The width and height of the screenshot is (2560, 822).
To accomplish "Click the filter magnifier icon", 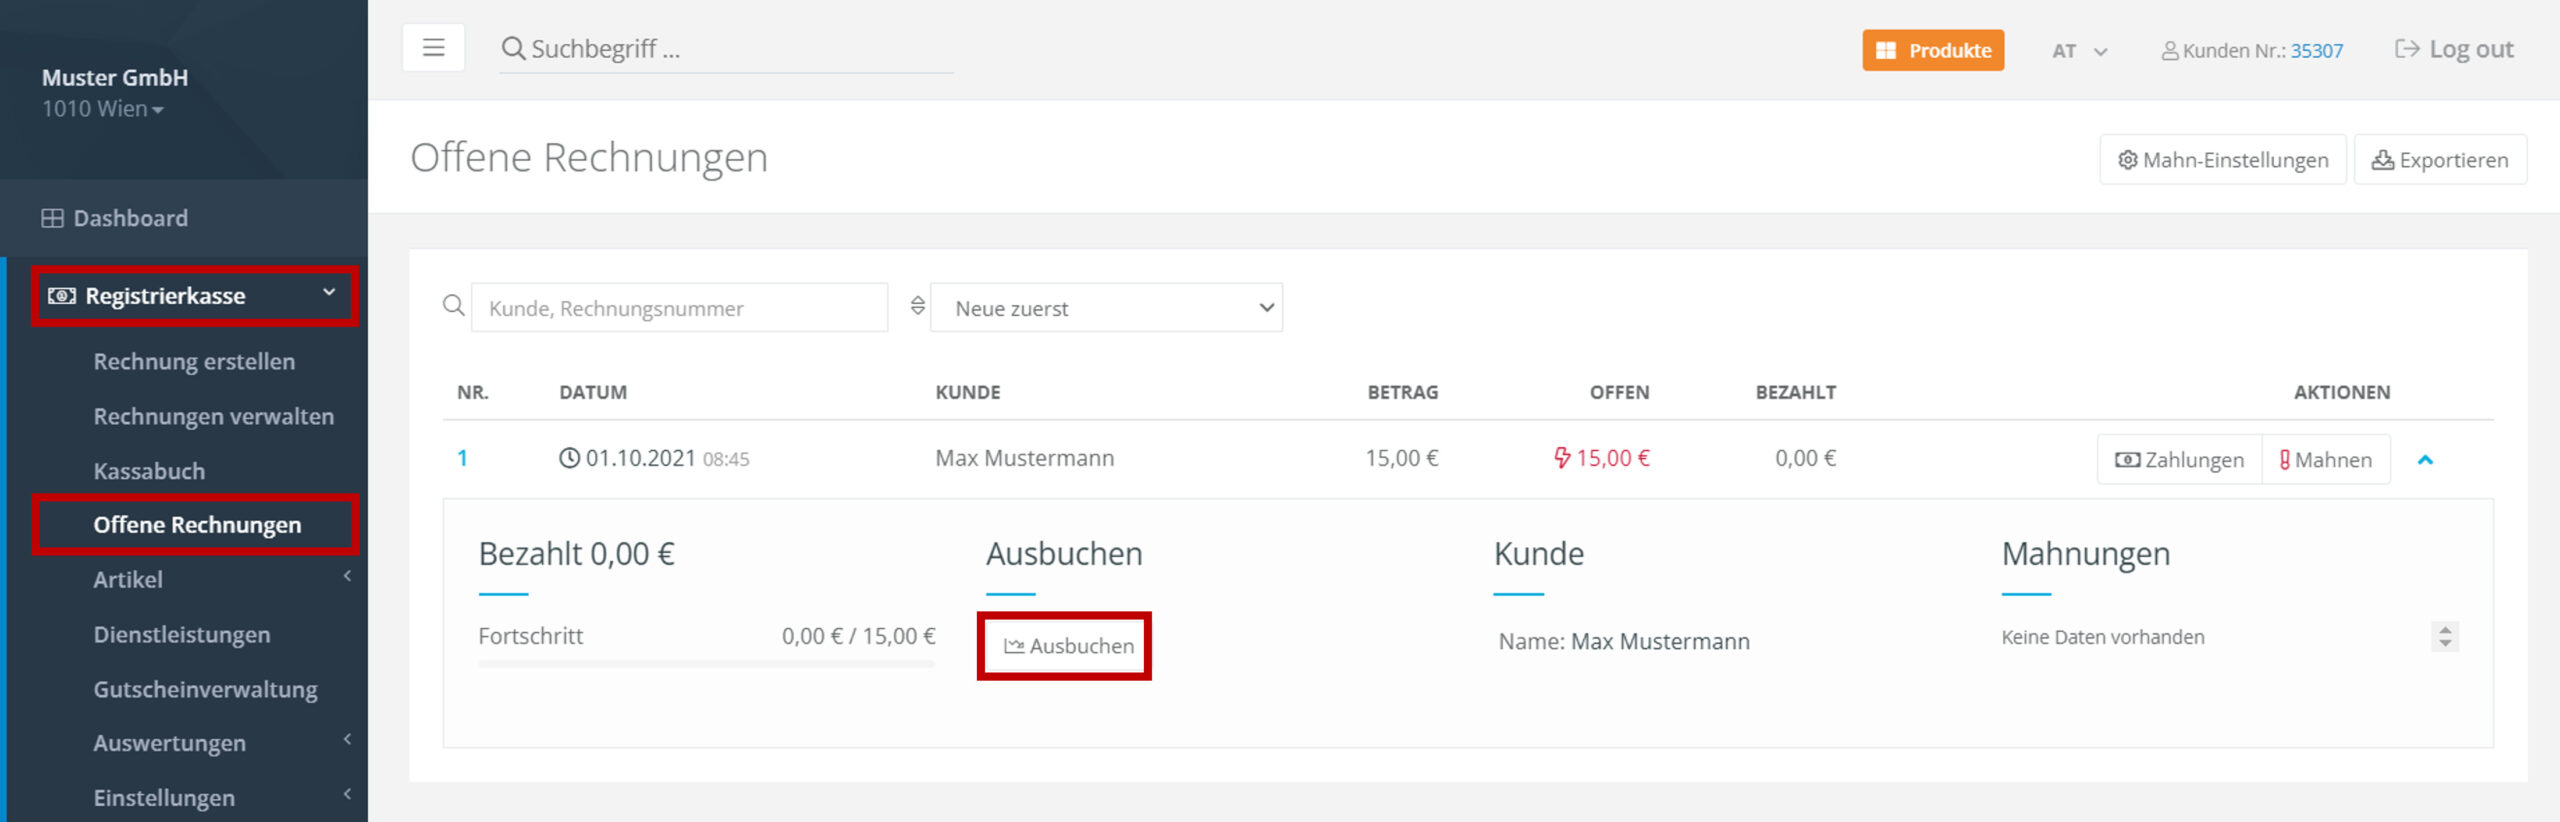I will pyautogui.click(x=454, y=306).
